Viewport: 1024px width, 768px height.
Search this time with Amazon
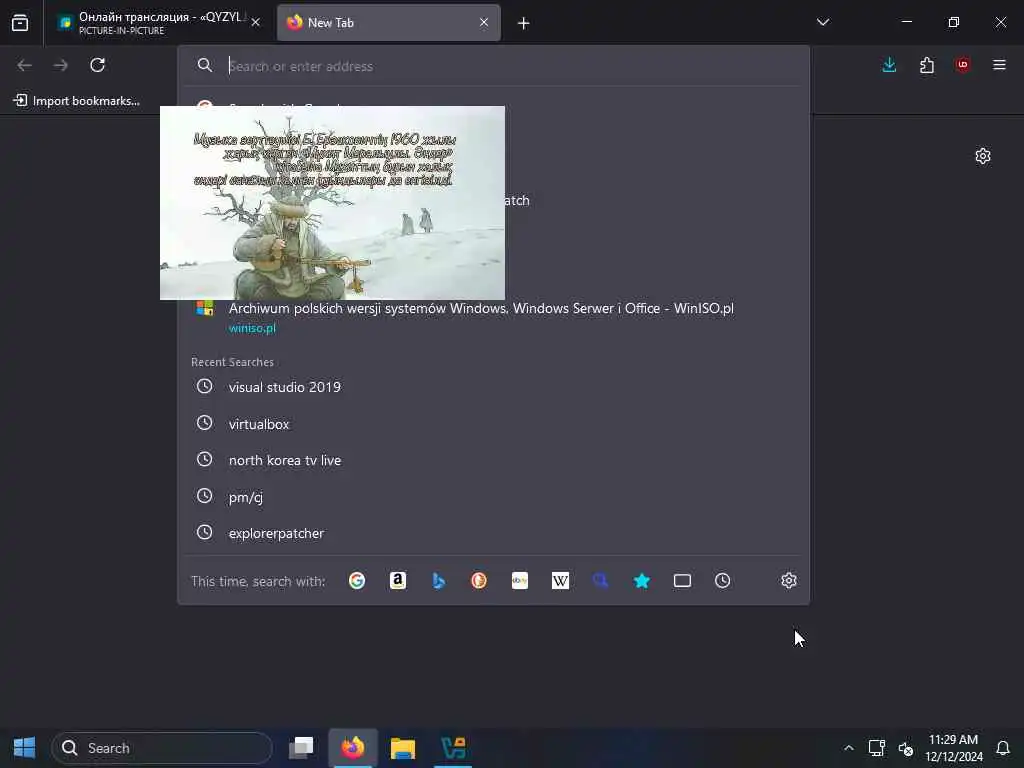398,581
